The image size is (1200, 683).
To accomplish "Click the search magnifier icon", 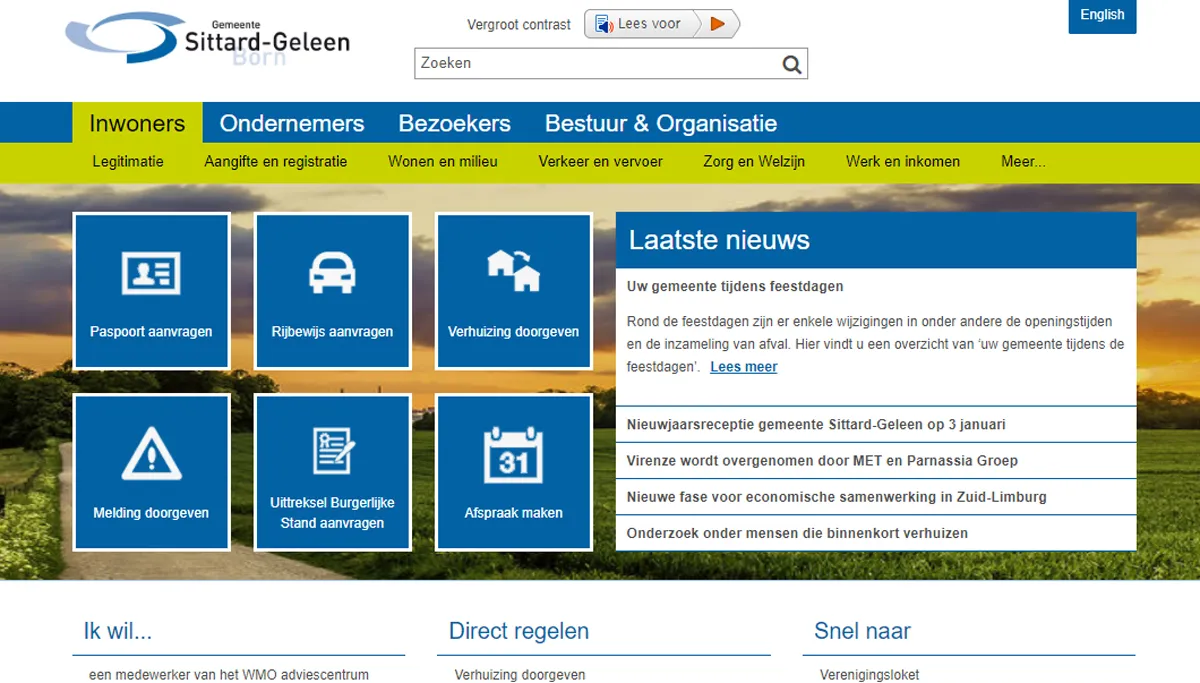I will [x=792, y=63].
